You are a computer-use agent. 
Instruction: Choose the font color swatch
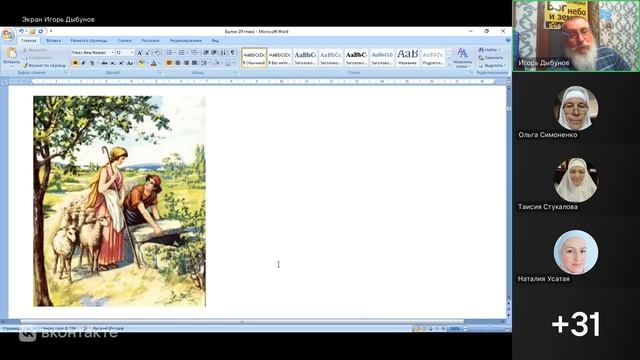coord(153,63)
